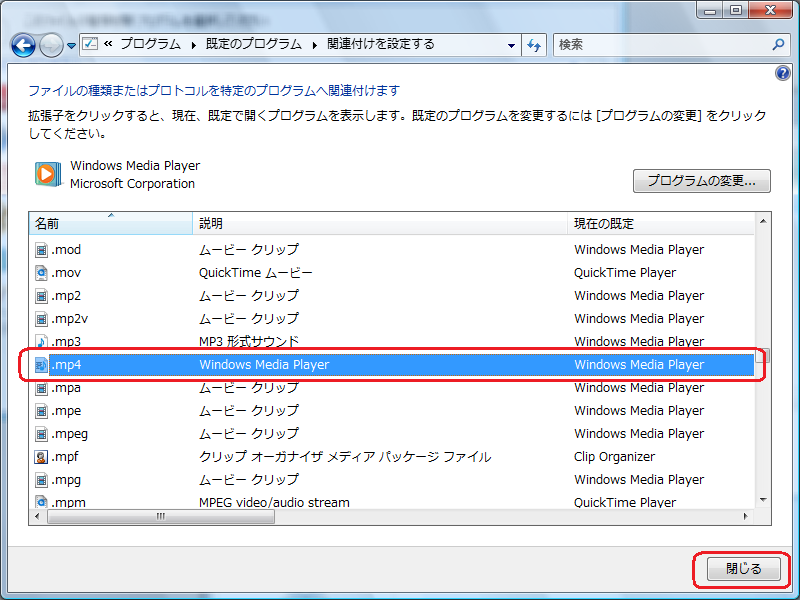Image resolution: width=800 pixels, height=600 pixels.
Task: Click the 閉じる button
Action: (x=742, y=569)
